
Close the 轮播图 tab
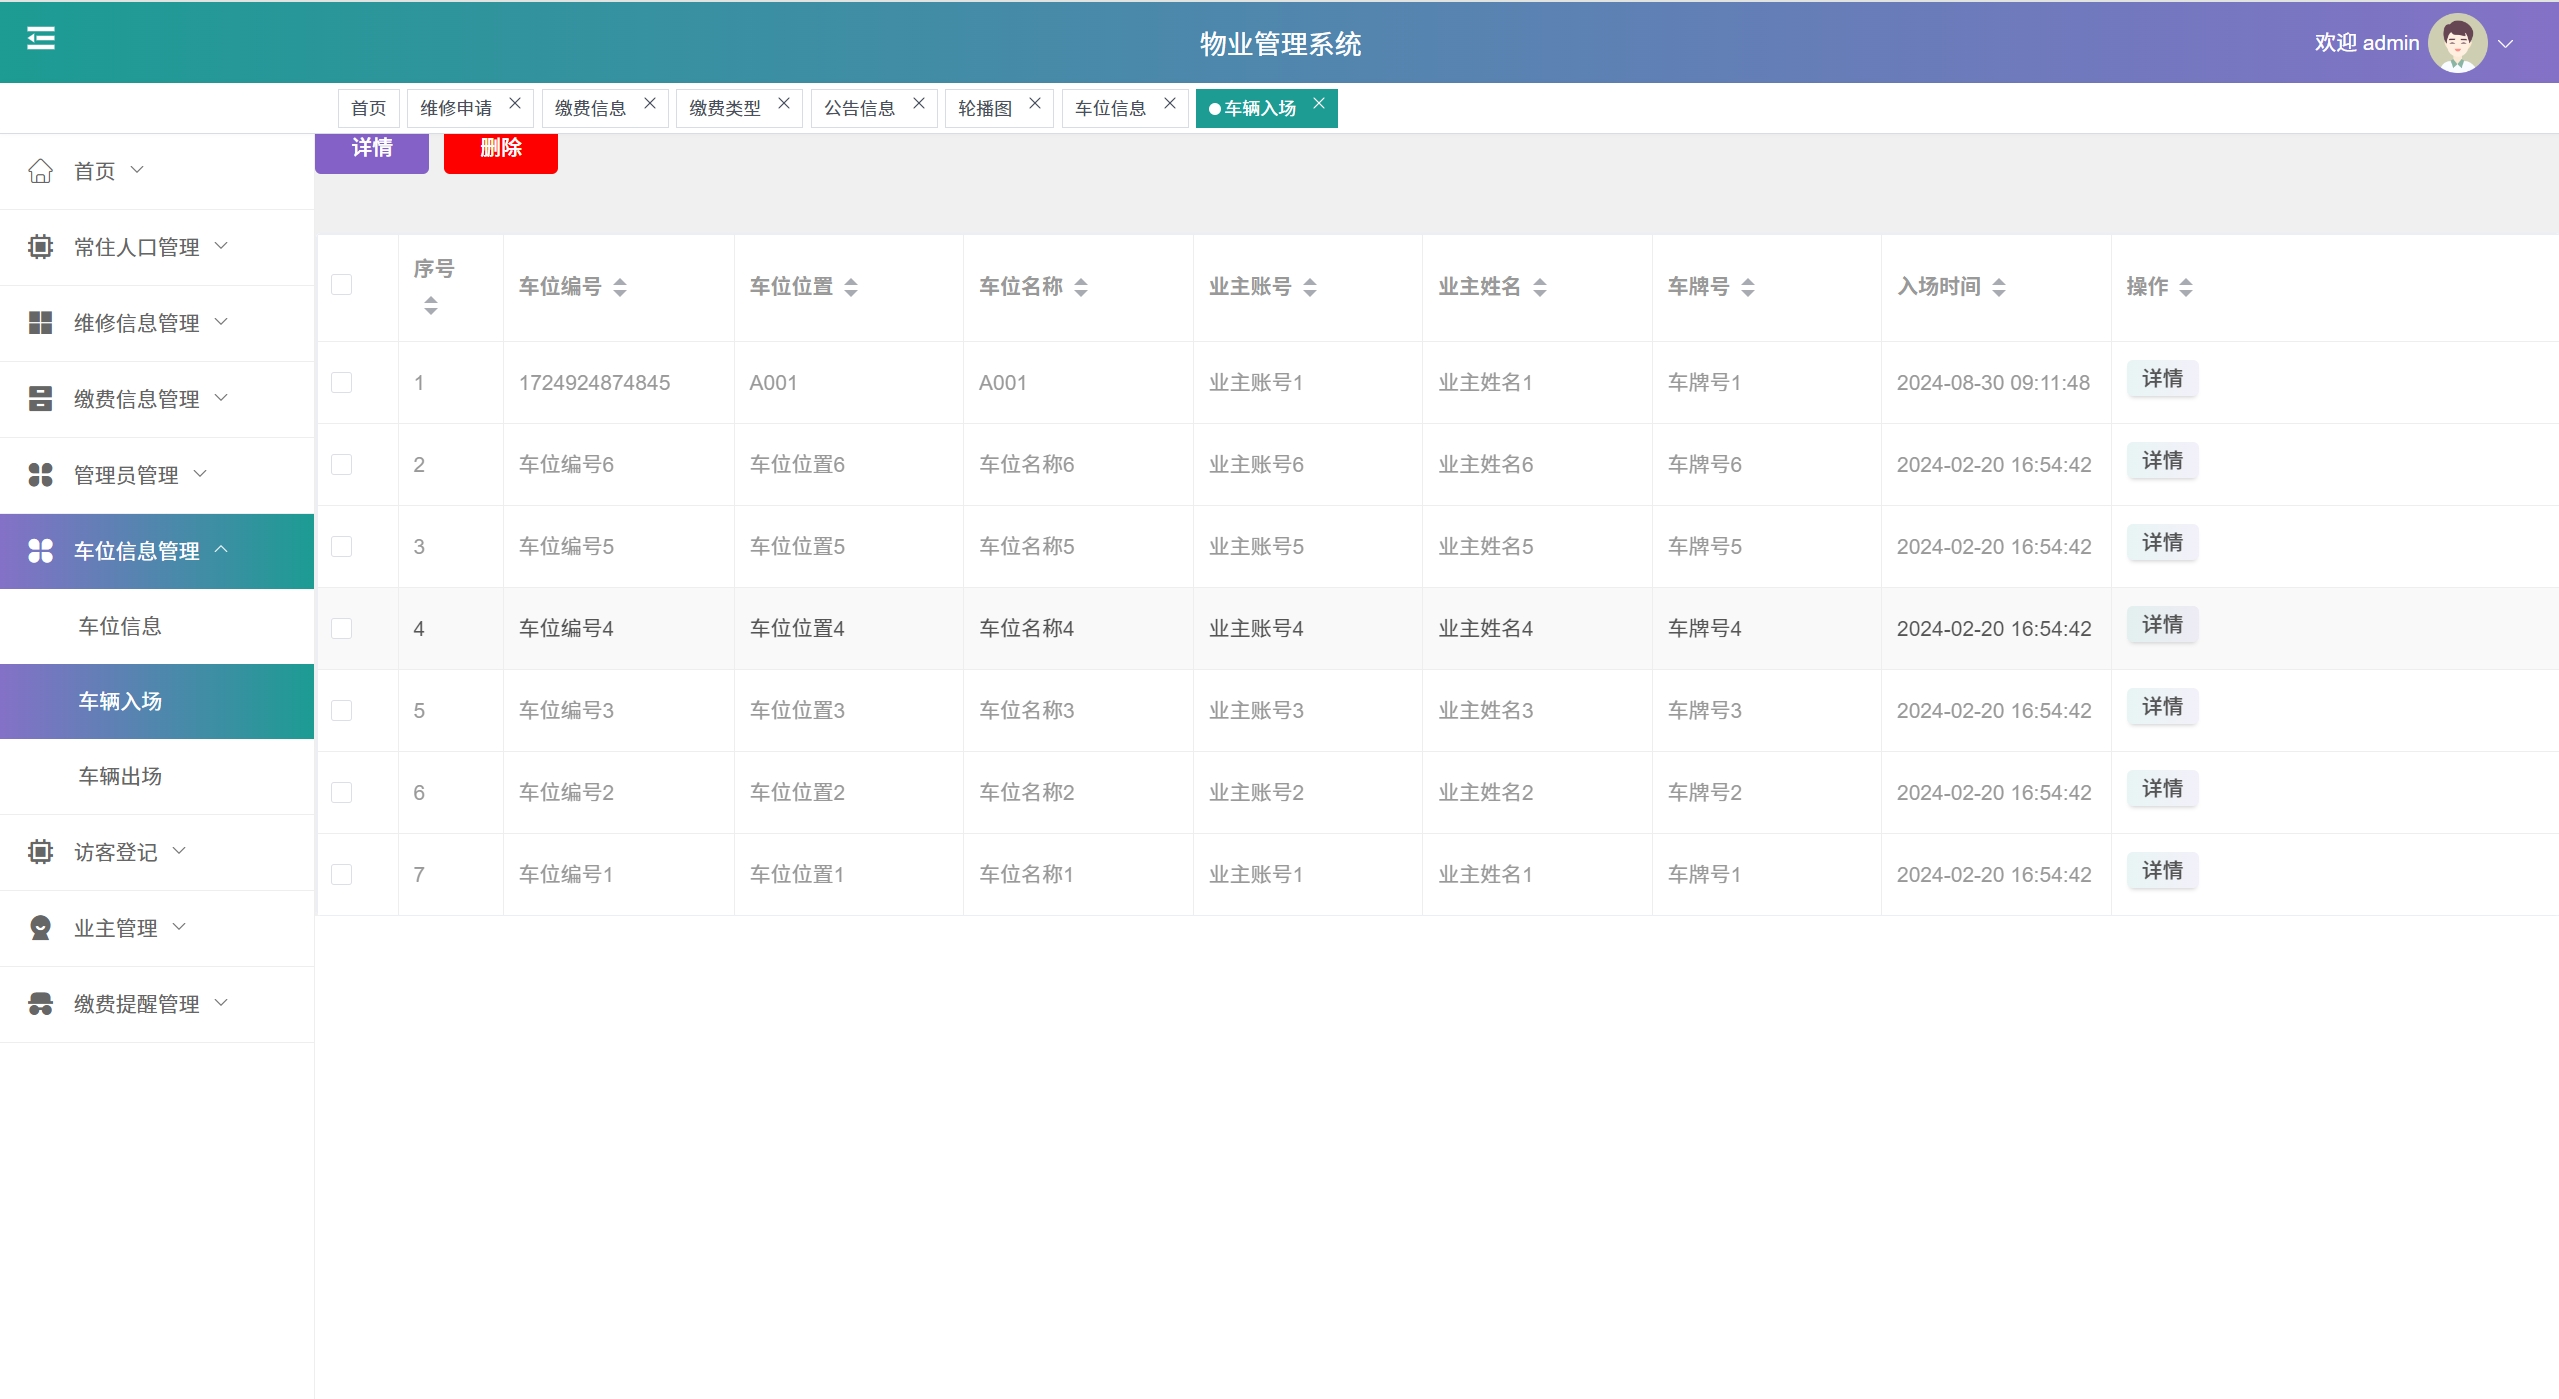(x=1035, y=103)
